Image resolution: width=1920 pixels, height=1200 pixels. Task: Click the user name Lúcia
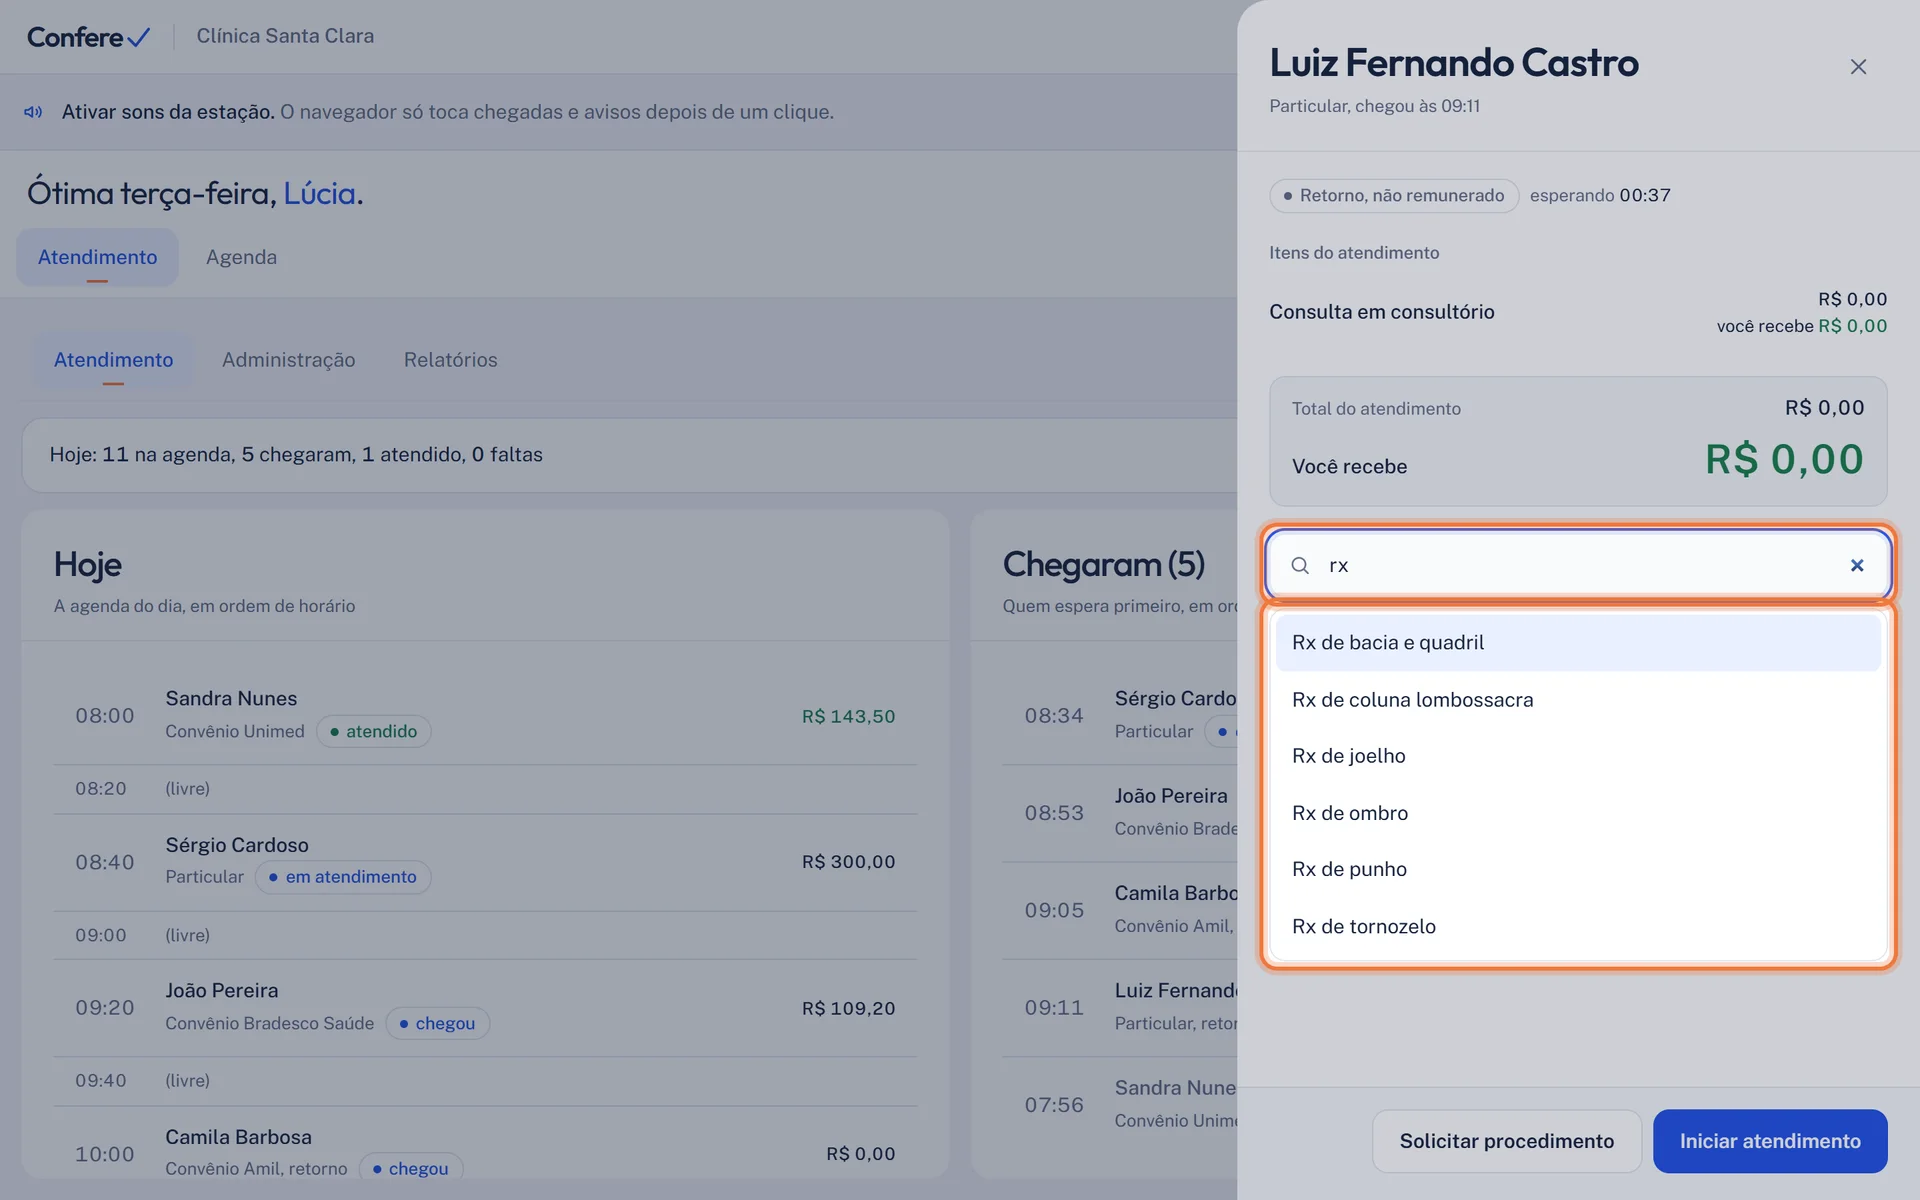(x=319, y=193)
